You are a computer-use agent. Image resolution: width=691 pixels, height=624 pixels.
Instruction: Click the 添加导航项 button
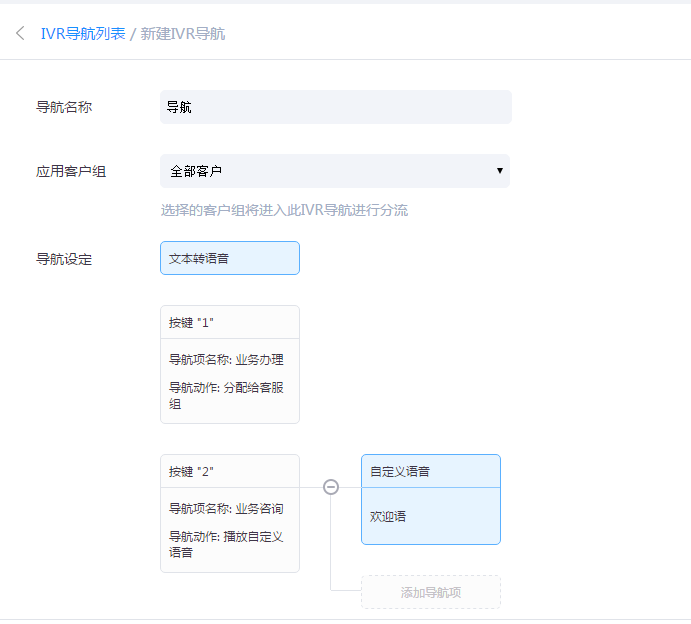click(x=430, y=592)
